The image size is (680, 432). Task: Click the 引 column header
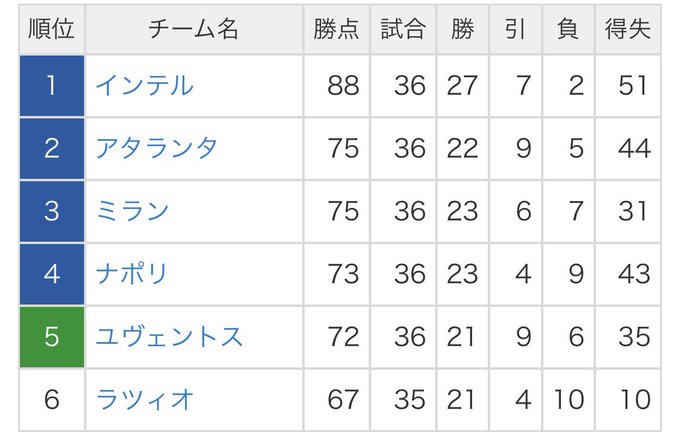515,29
